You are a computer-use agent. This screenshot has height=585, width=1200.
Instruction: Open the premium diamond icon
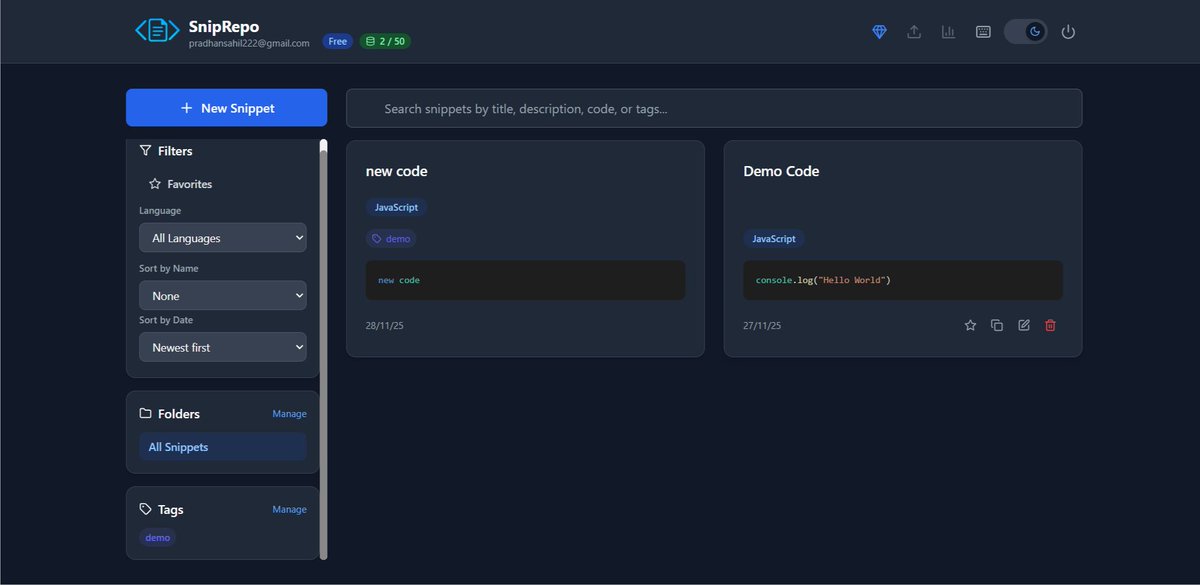tap(879, 32)
